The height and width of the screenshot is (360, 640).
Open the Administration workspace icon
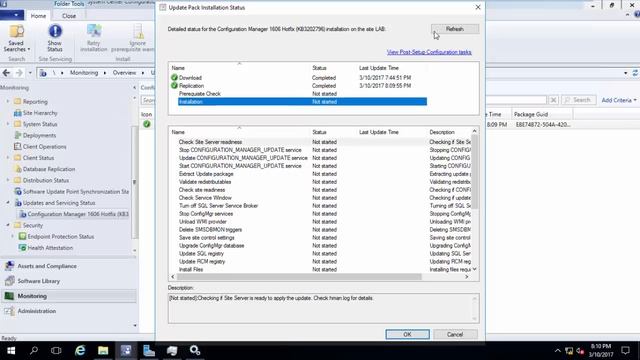pyautogui.click(x=9, y=311)
